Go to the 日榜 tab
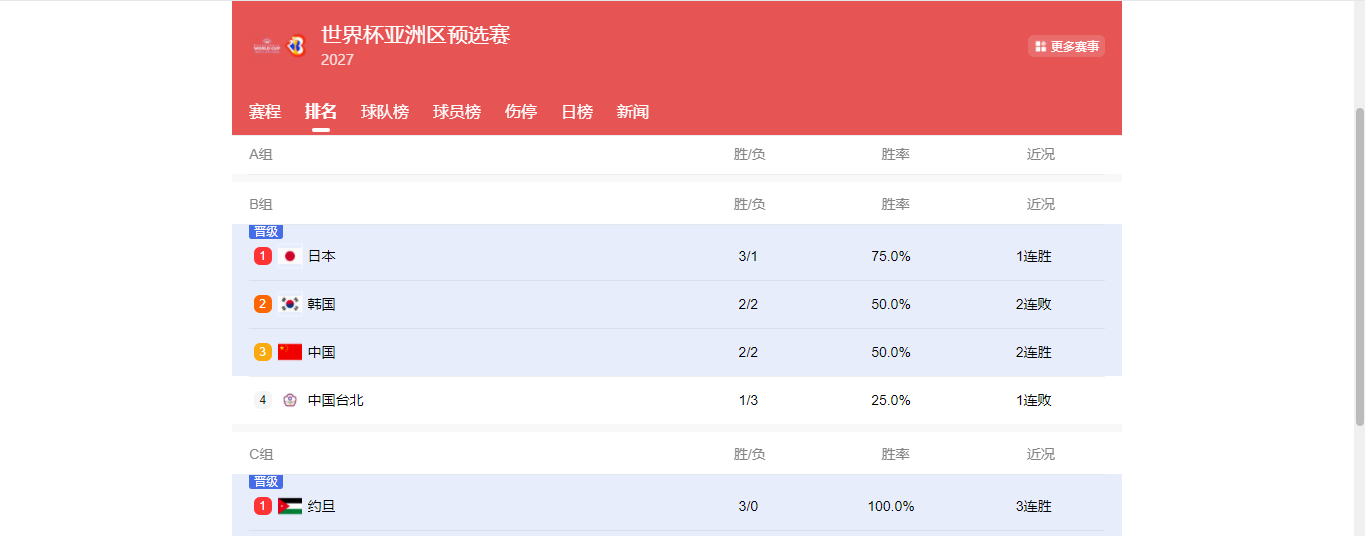The image size is (1365, 536). click(577, 112)
